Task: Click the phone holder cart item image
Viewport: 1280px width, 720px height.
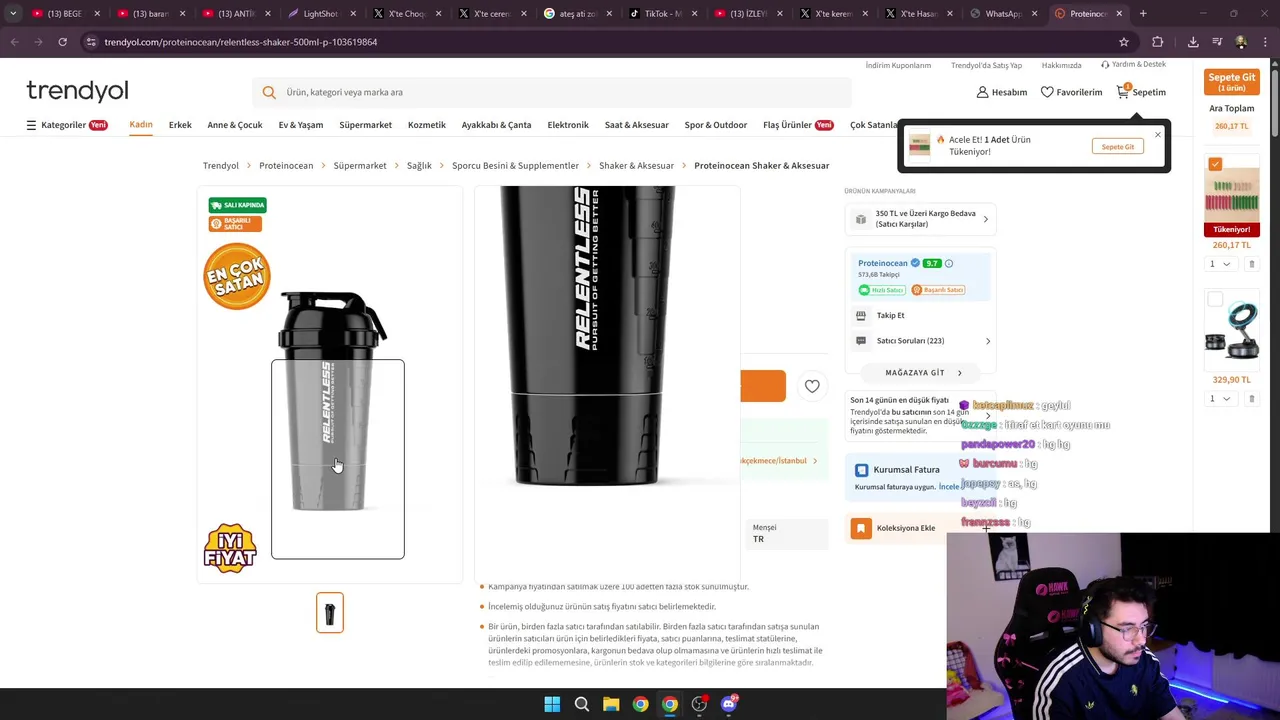Action: click(x=1232, y=332)
